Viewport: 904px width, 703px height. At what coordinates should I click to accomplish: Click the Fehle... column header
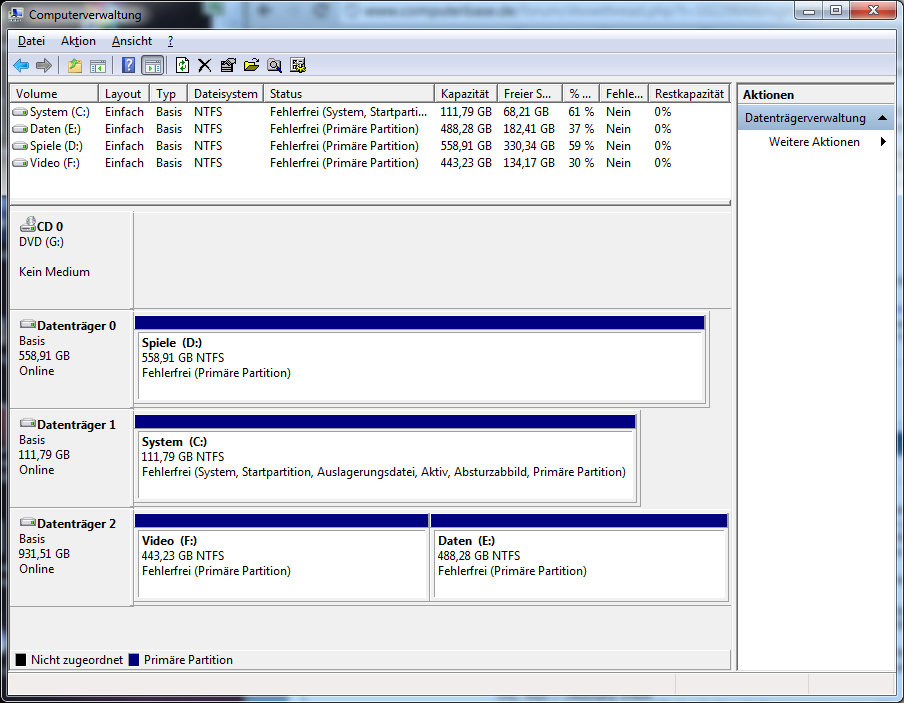tap(624, 93)
